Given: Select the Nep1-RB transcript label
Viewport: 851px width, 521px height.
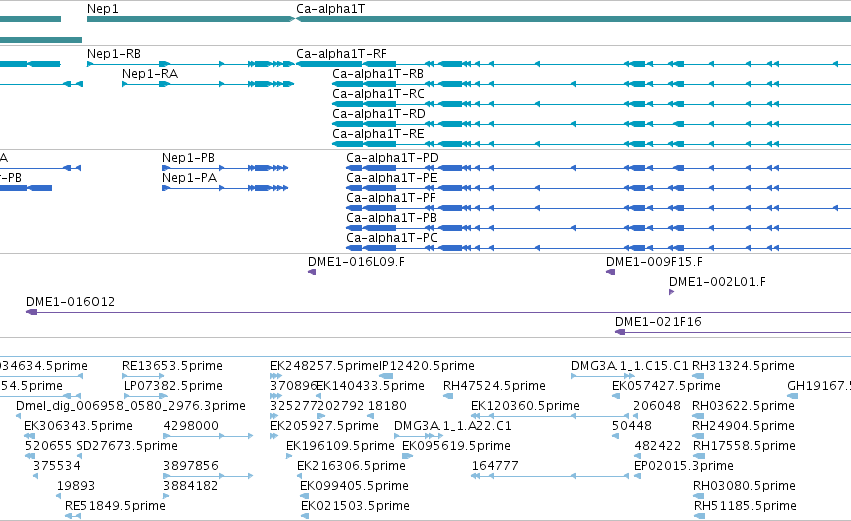Looking at the screenshot, I should 114,54.
